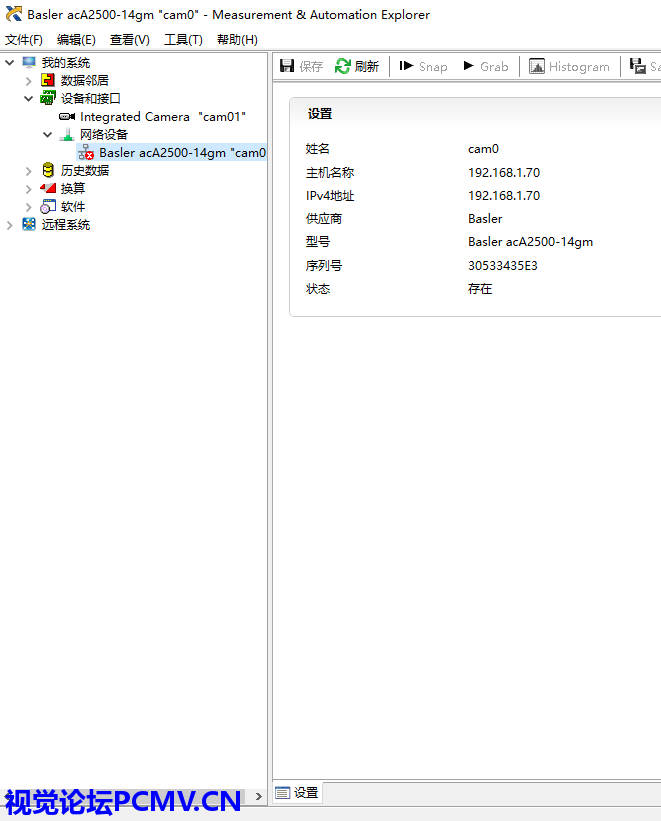Screen dimensions: 661x821
Task: Click the Save (保存) floppy disk icon
Action: click(288, 66)
